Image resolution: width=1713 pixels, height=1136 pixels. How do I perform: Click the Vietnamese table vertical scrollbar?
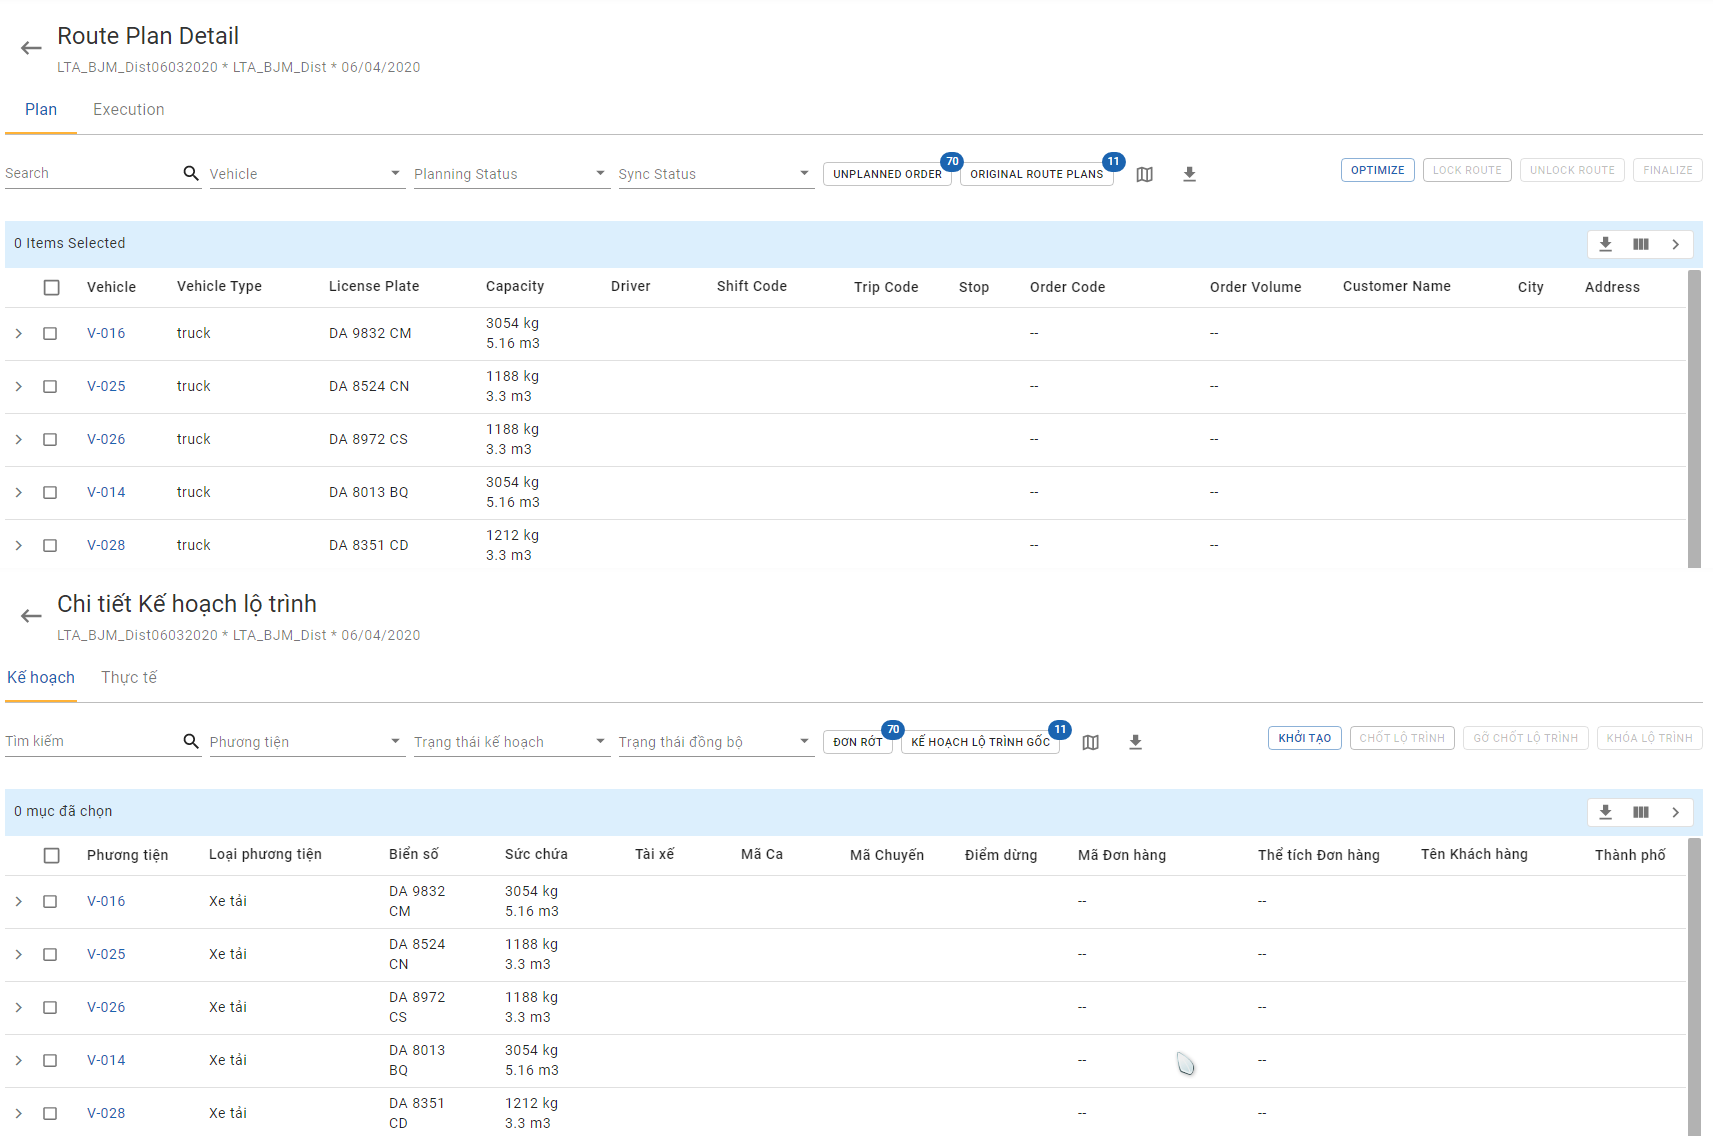coord(1694,987)
